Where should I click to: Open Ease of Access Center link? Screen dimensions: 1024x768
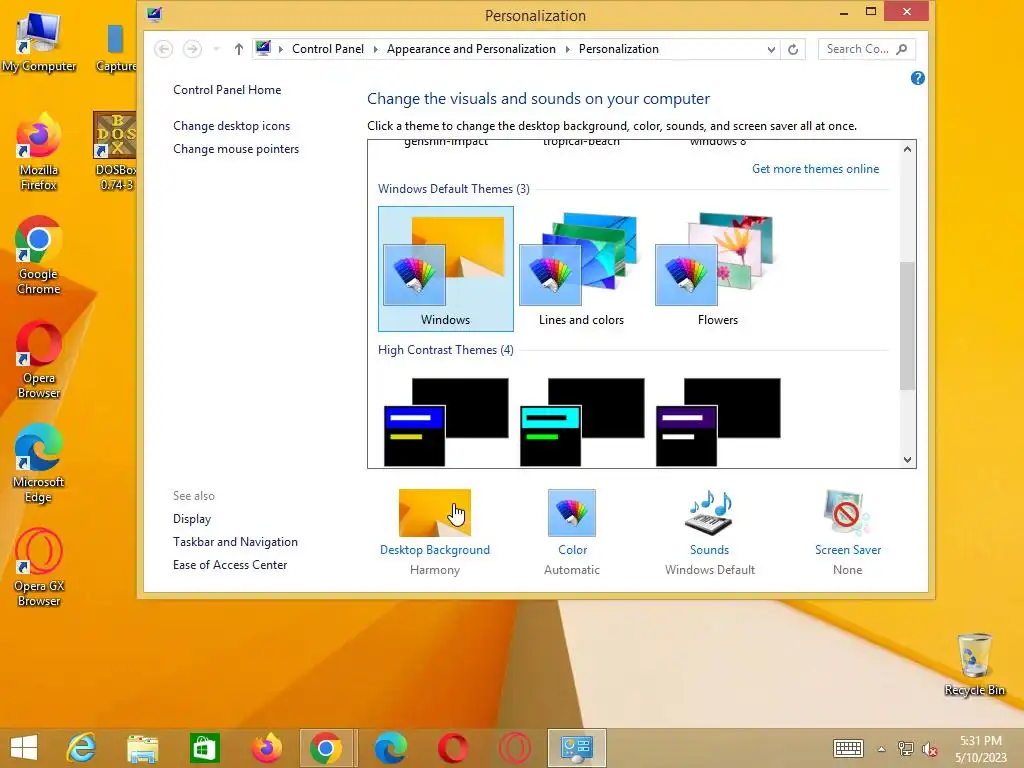click(230, 565)
